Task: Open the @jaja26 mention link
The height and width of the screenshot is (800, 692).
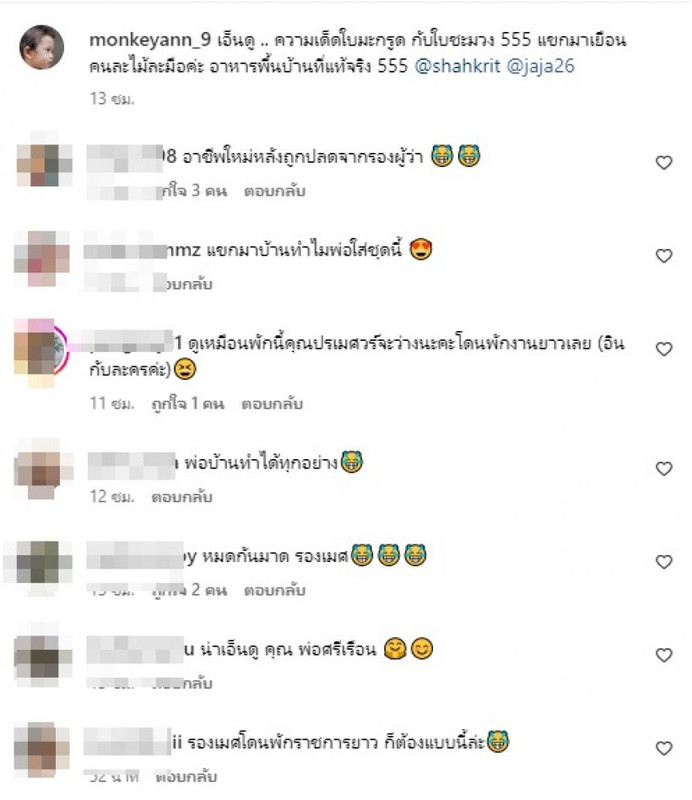Action: 540,66
